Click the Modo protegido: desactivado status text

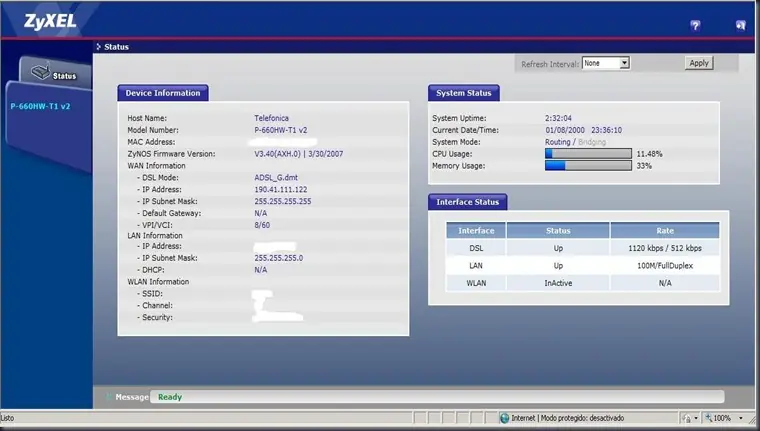(x=582, y=418)
